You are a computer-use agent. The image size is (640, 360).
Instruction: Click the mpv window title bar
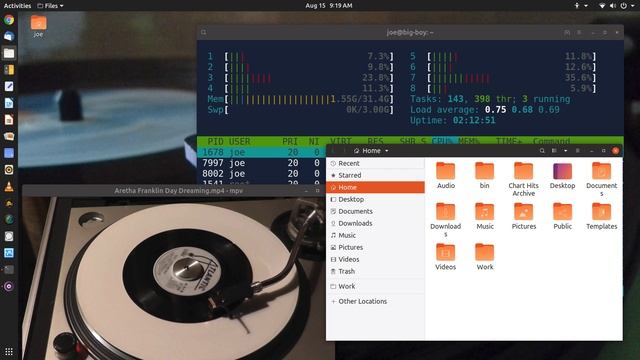(178, 191)
